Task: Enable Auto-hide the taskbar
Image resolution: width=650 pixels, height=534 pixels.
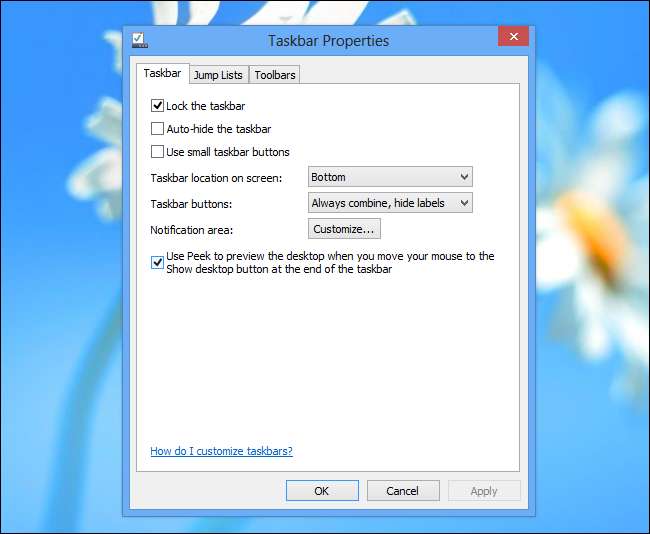Action: click(x=157, y=129)
